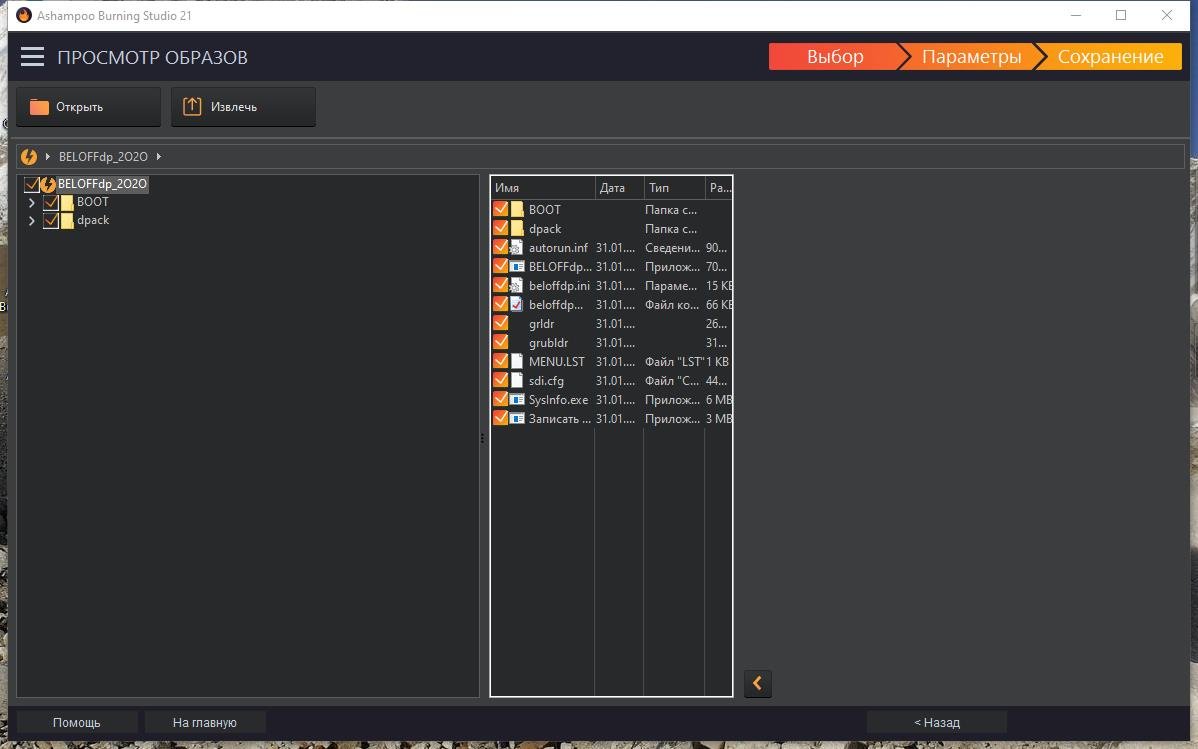Open the hamburger main menu
1198x749 pixels.
(x=32, y=57)
